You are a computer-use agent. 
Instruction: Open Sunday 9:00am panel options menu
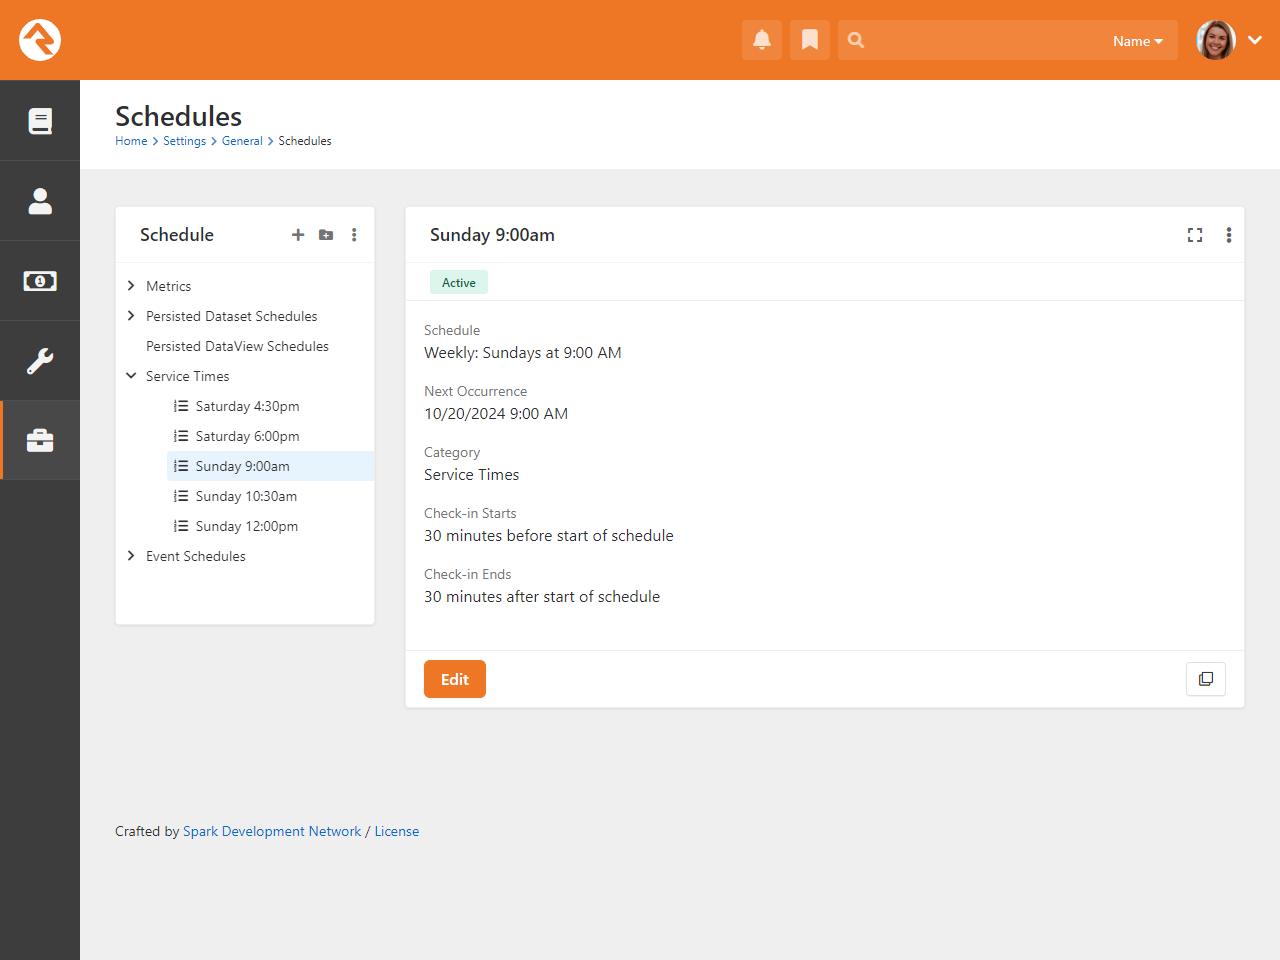pyautogui.click(x=1229, y=235)
